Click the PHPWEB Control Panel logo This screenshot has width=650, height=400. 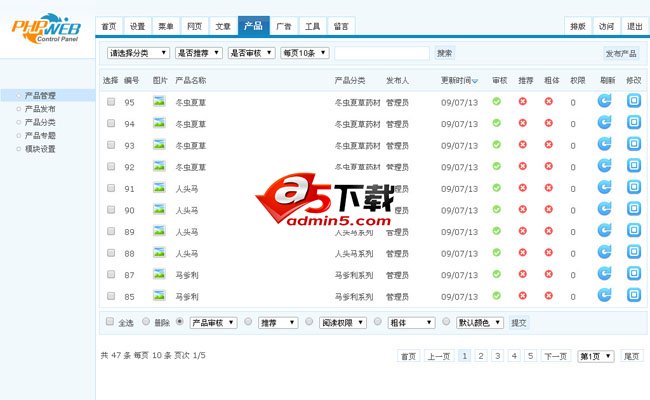(46, 28)
